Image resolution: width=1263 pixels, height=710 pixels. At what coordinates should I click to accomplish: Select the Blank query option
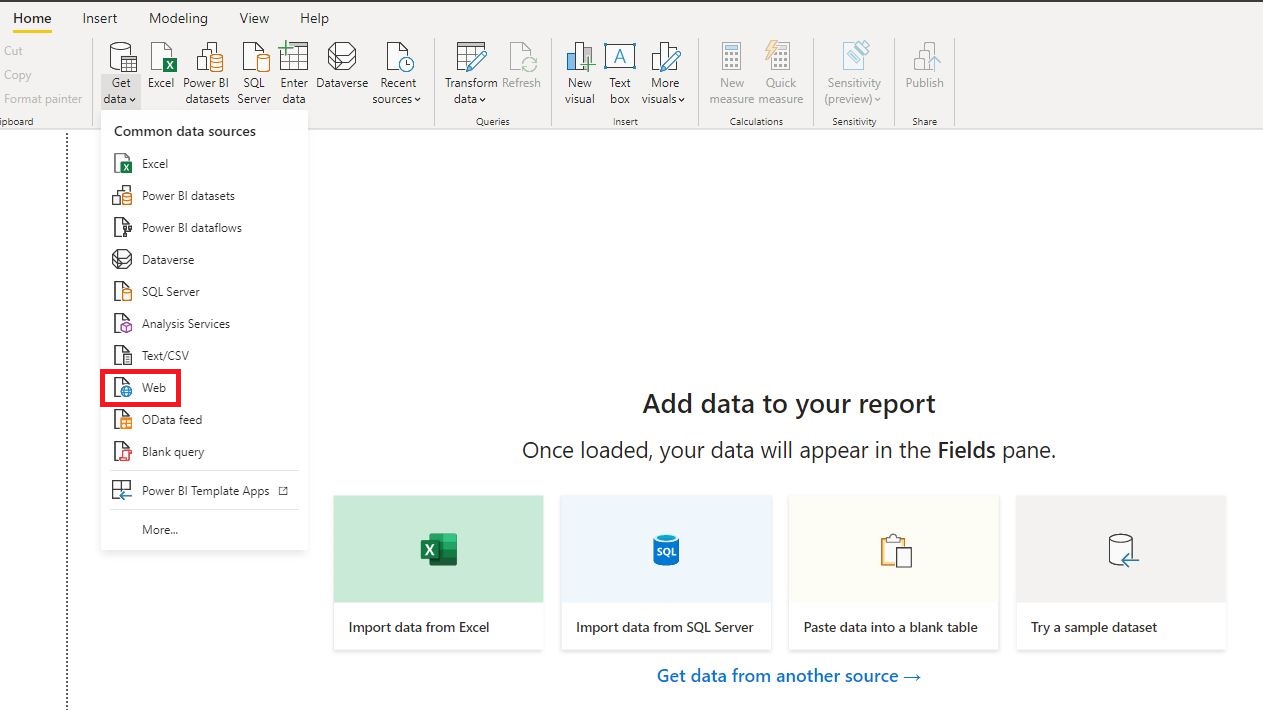pyautogui.click(x=204, y=452)
